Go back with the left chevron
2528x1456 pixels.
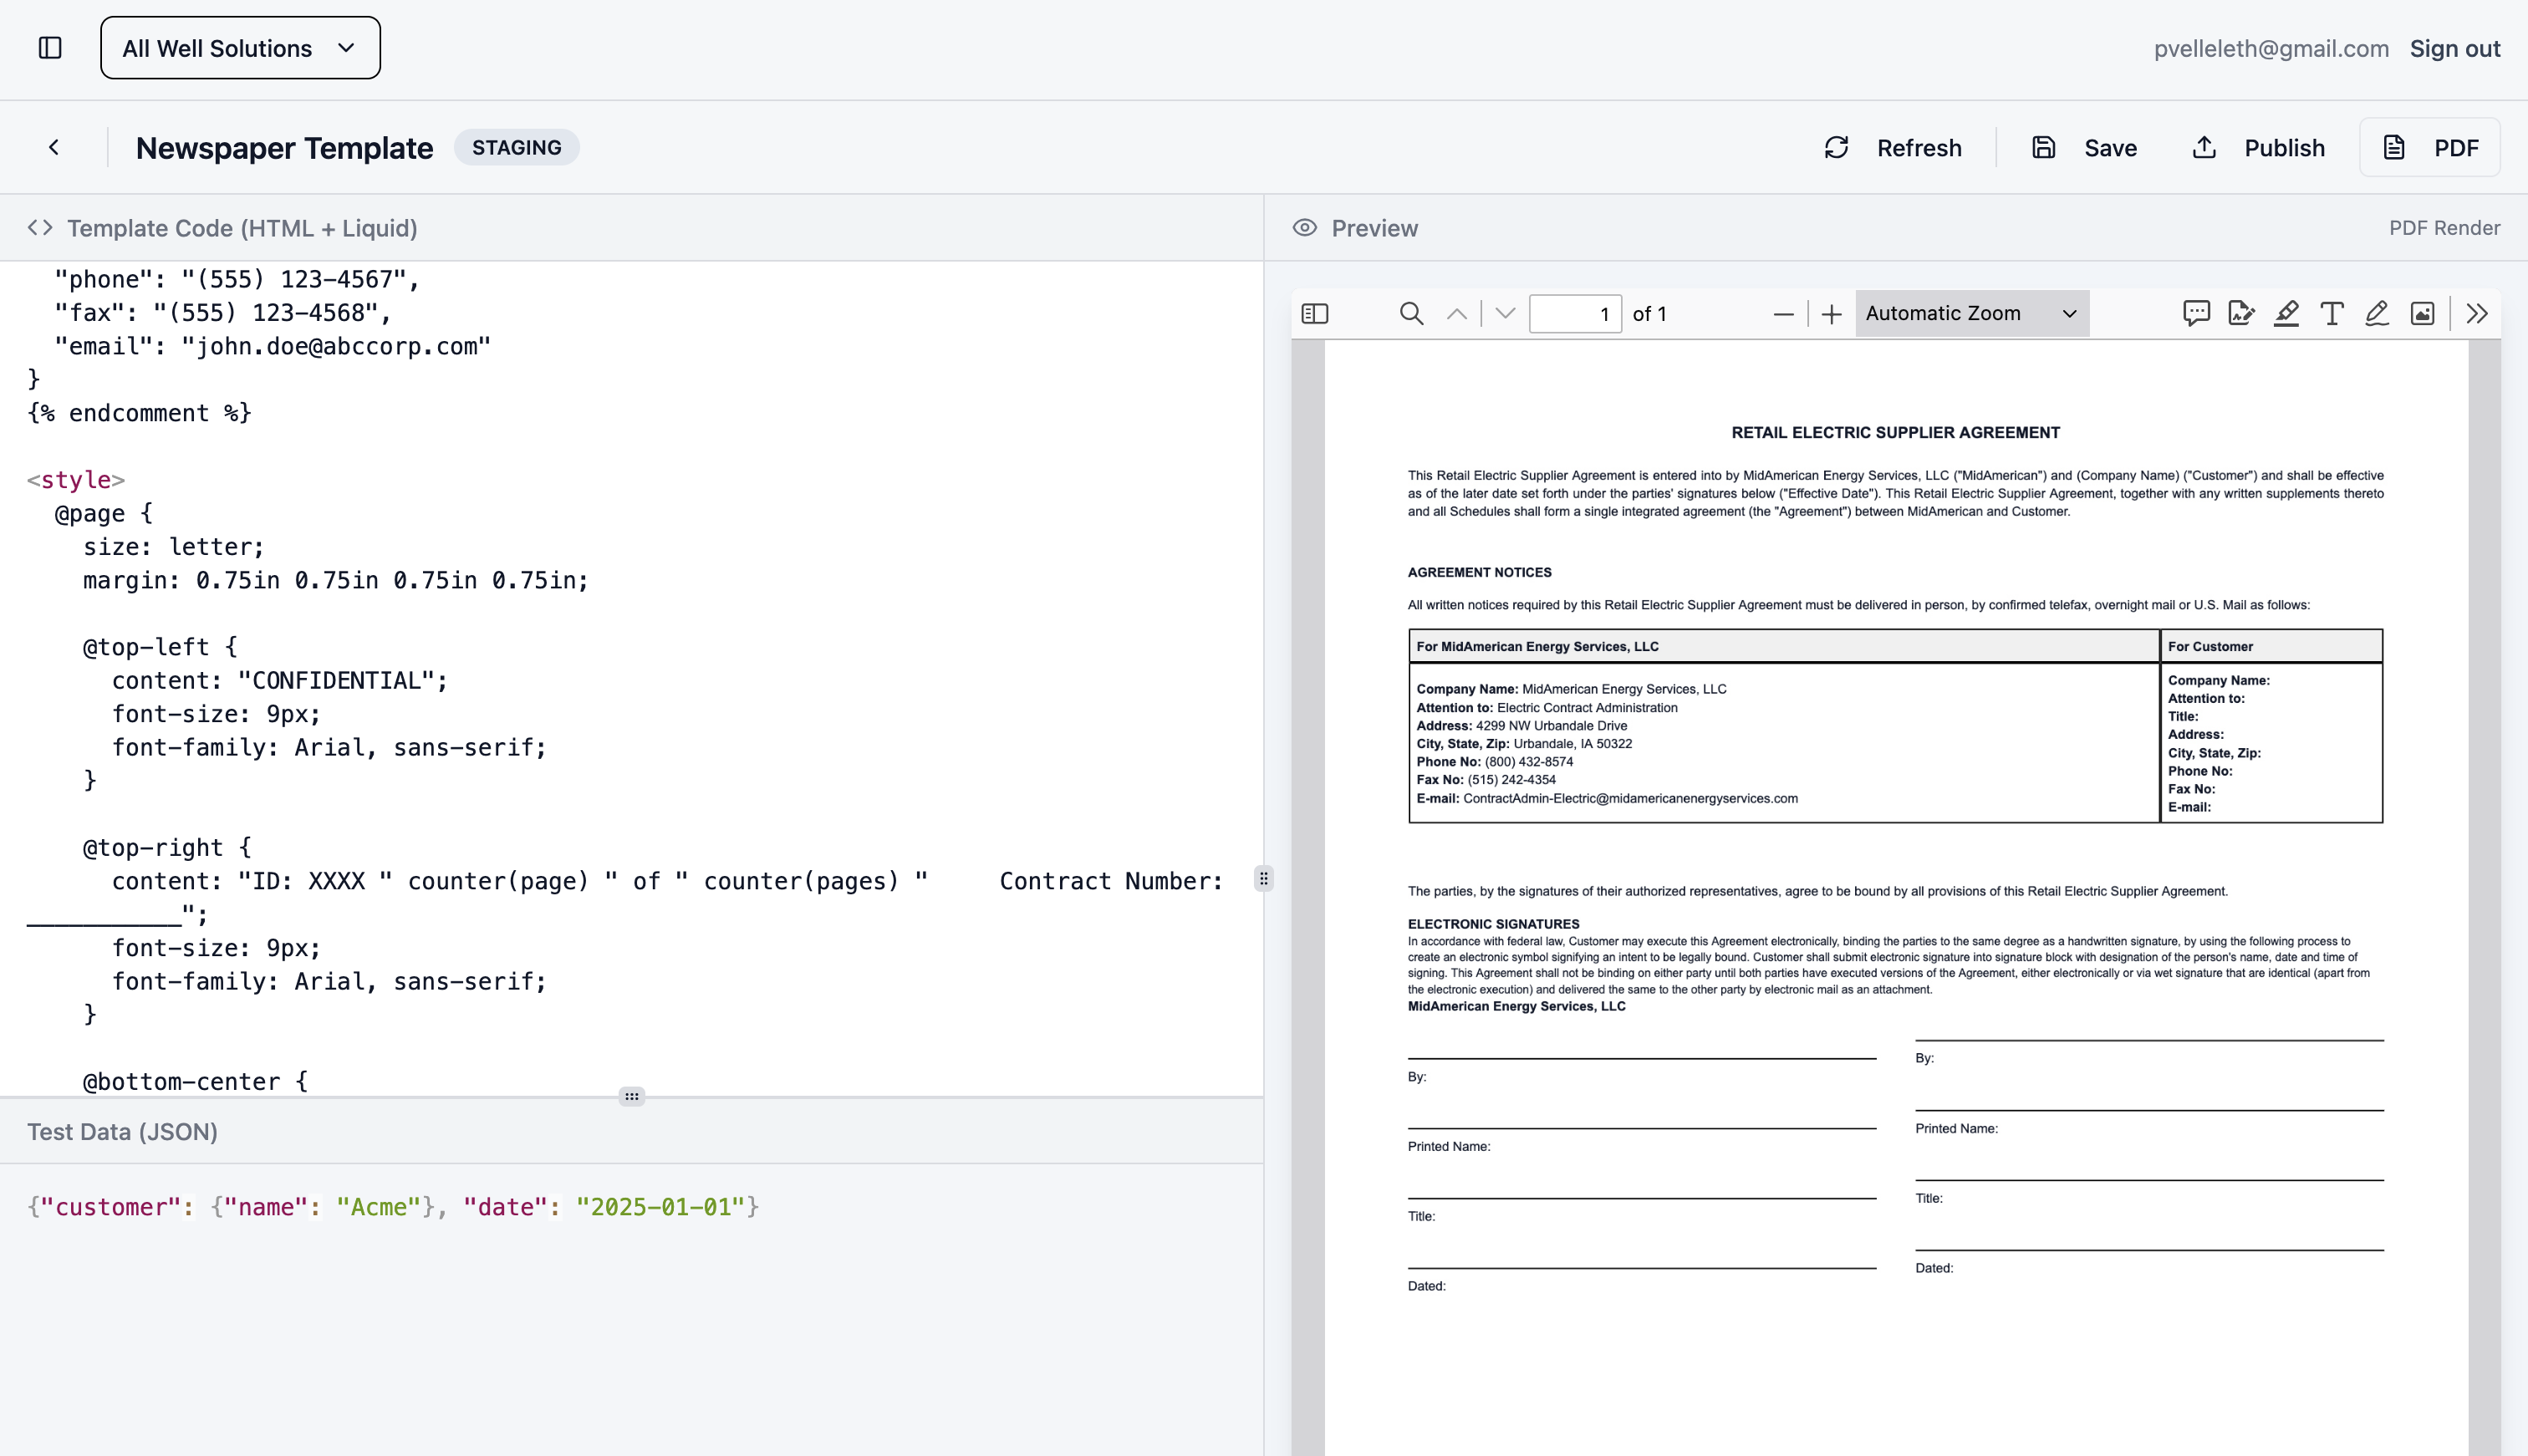click(x=54, y=148)
